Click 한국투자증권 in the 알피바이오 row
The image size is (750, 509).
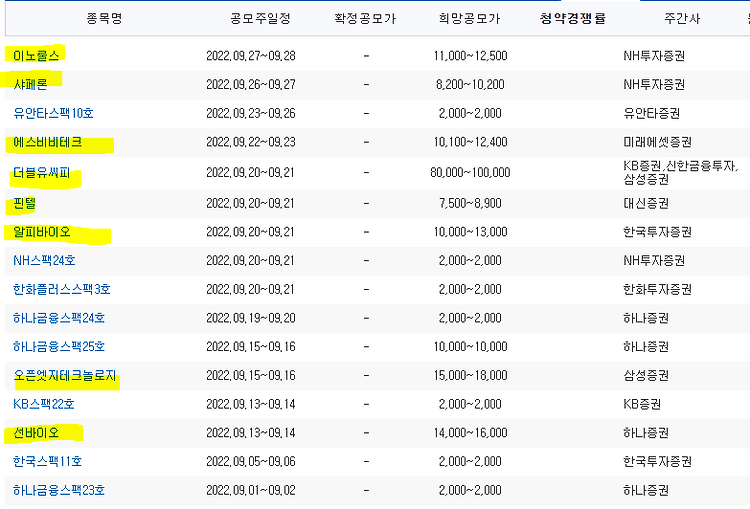point(657,232)
